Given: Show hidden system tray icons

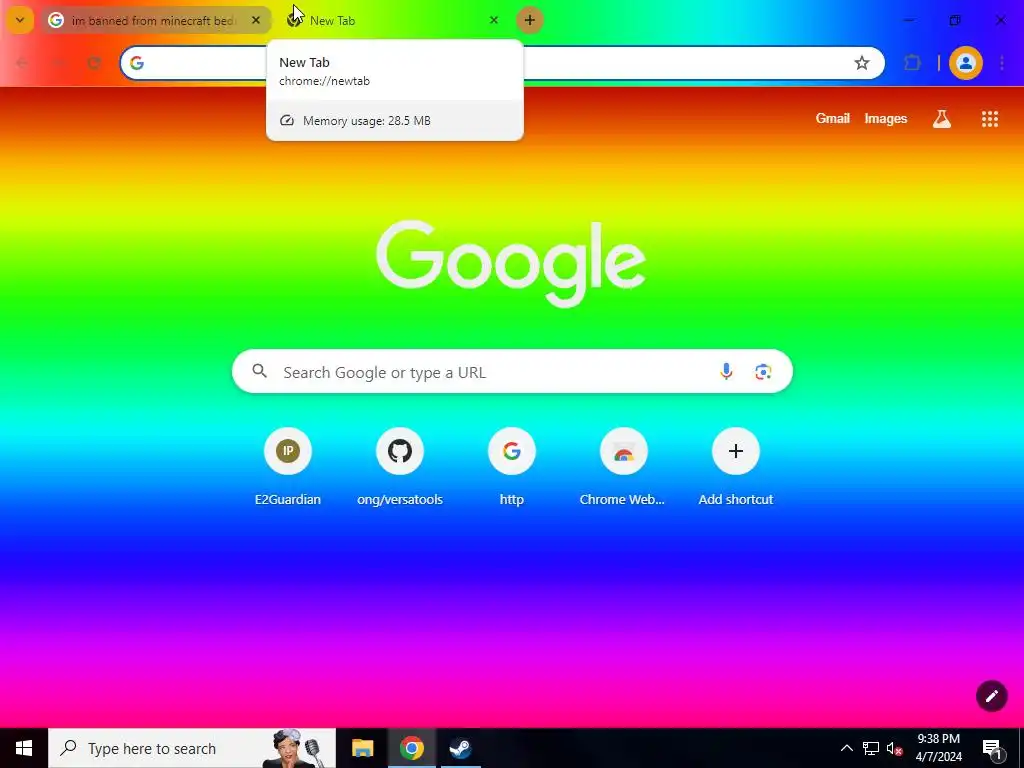Looking at the screenshot, I should pyautogui.click(x=846, y=748).
